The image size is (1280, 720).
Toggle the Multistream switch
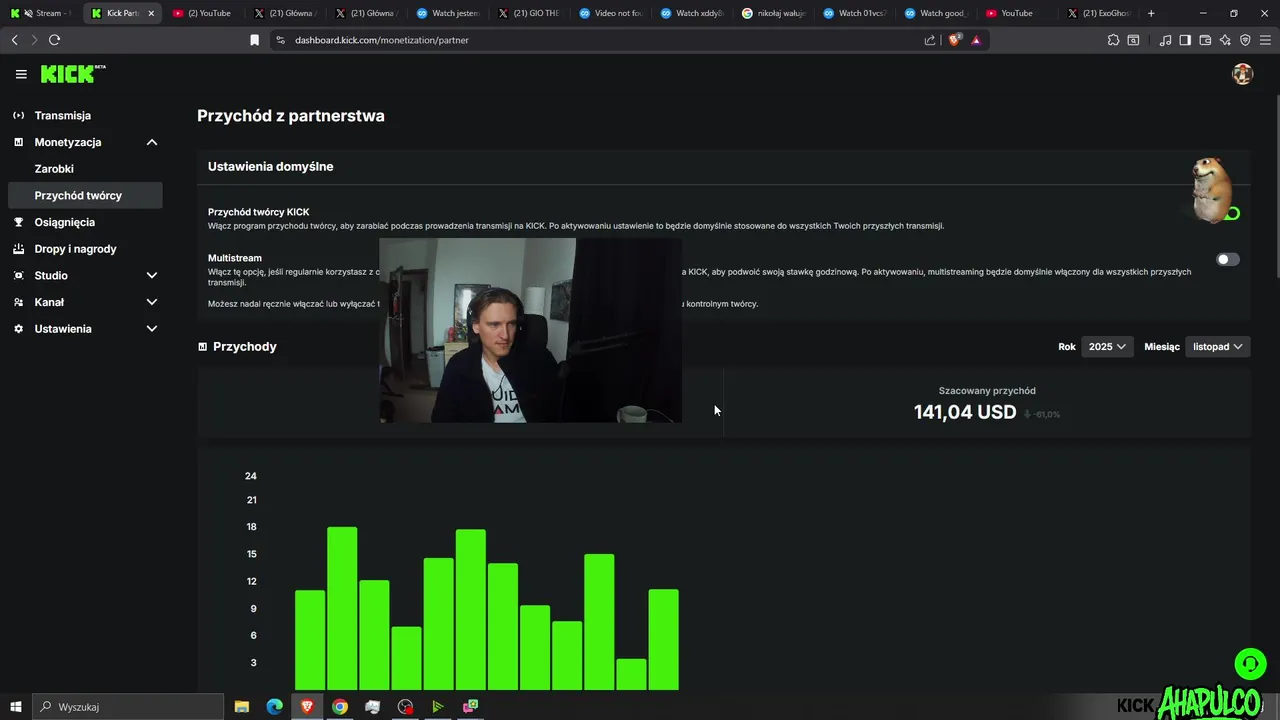pyautogui.click(x=1227, y=259)
